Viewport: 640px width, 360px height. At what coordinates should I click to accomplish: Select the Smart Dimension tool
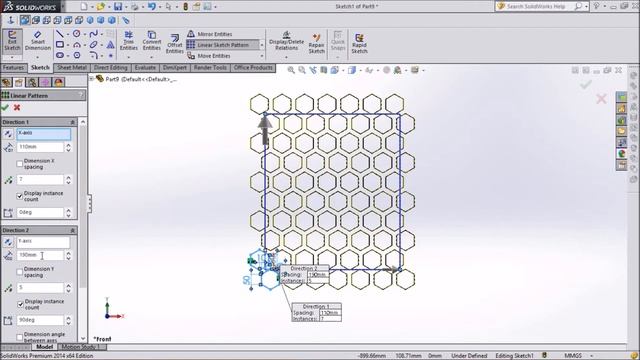point(38,41)
